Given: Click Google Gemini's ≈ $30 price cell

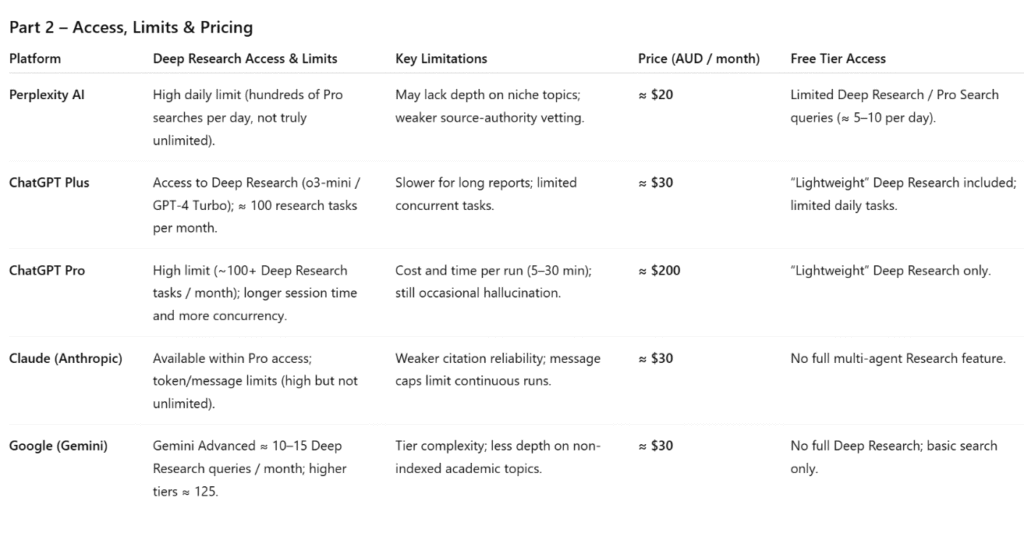Looking at the screenshot, I should coord(658,446).
